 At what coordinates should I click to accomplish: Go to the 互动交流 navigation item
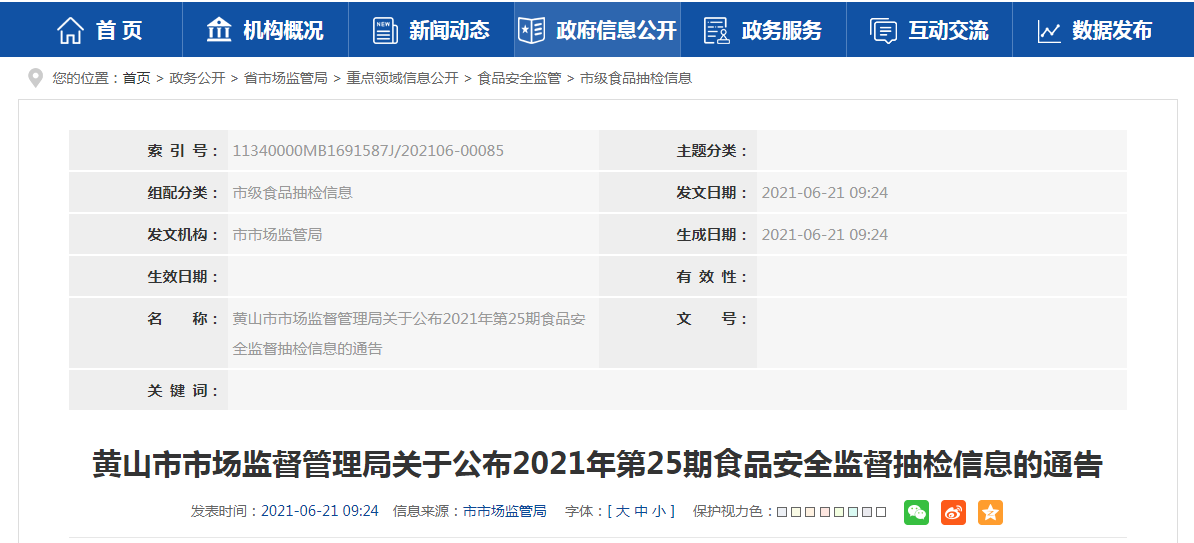point(929,29)
